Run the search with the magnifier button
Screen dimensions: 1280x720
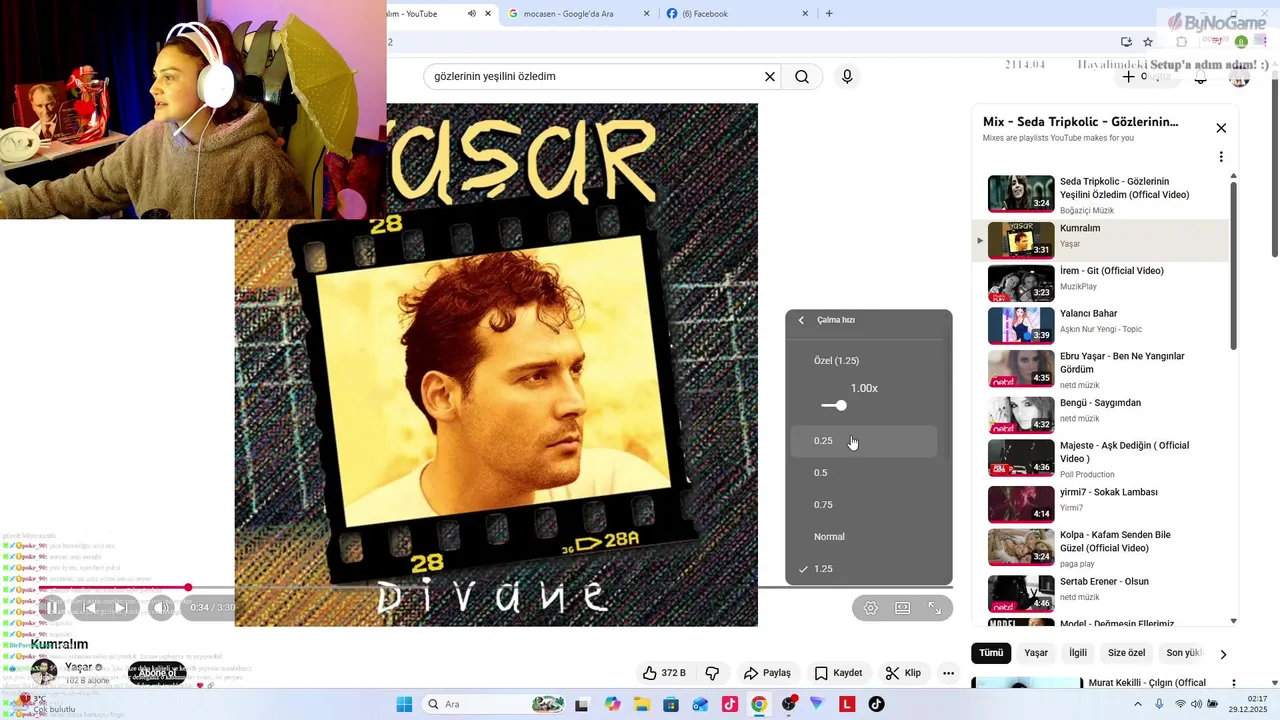(x=802, y=77)
